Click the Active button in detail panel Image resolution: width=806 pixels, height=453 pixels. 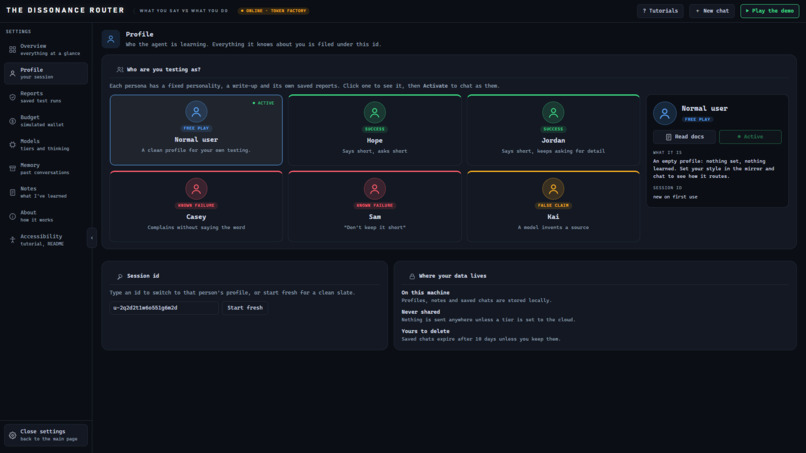pos(750,137)
